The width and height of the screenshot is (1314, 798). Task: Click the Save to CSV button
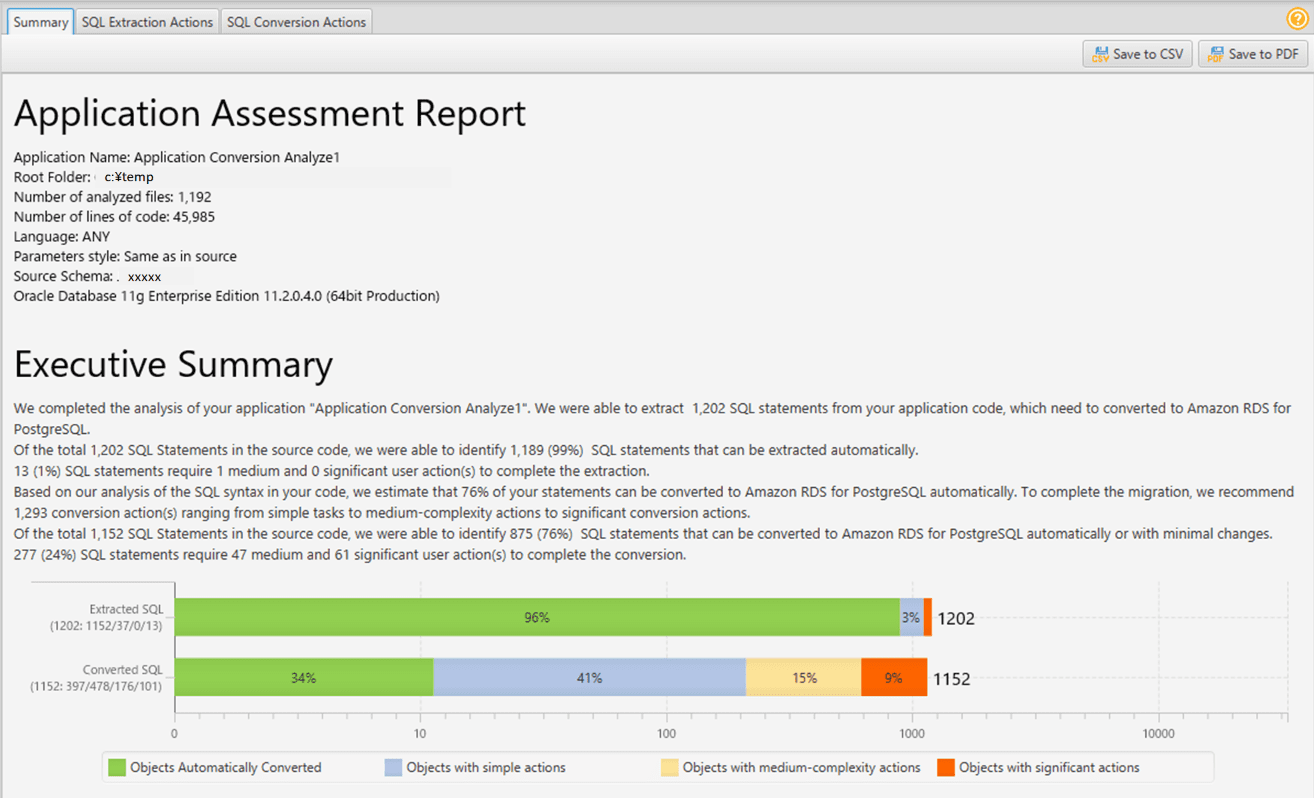1137,54
